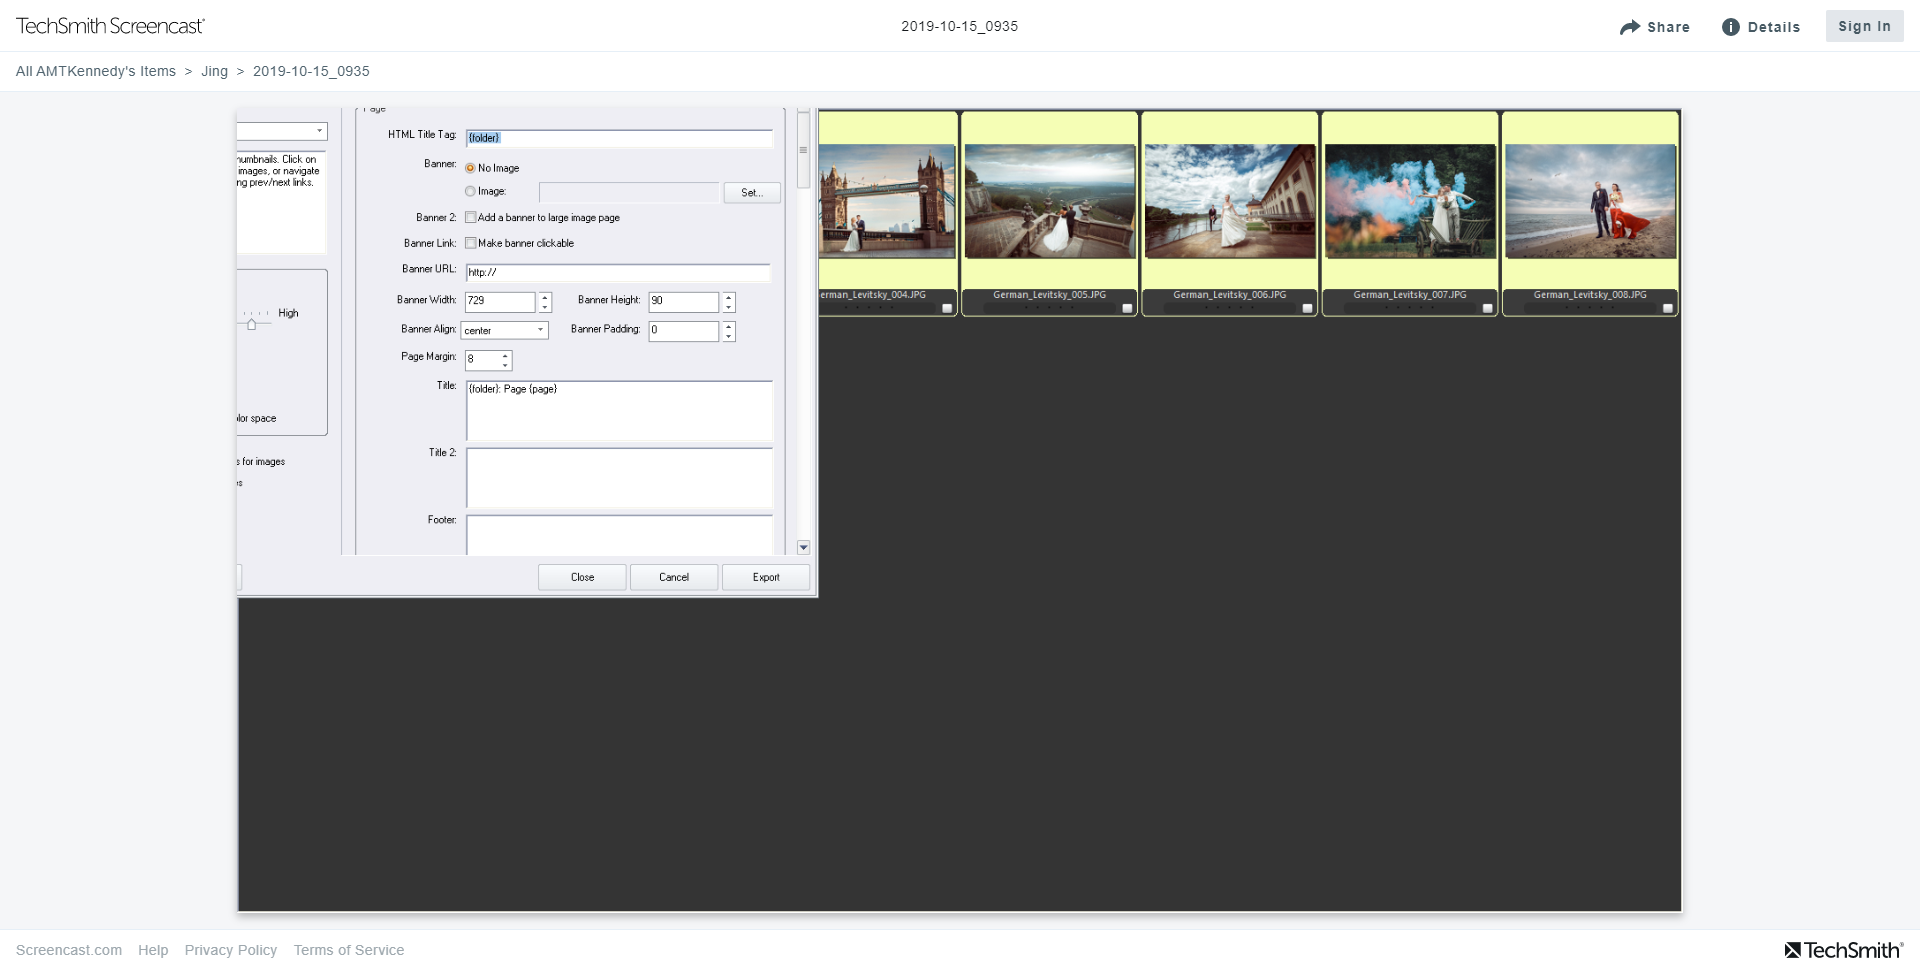The image size is (1920, 969).
Task: Click the Banner Padding value field
Action: tap(684, 331)
